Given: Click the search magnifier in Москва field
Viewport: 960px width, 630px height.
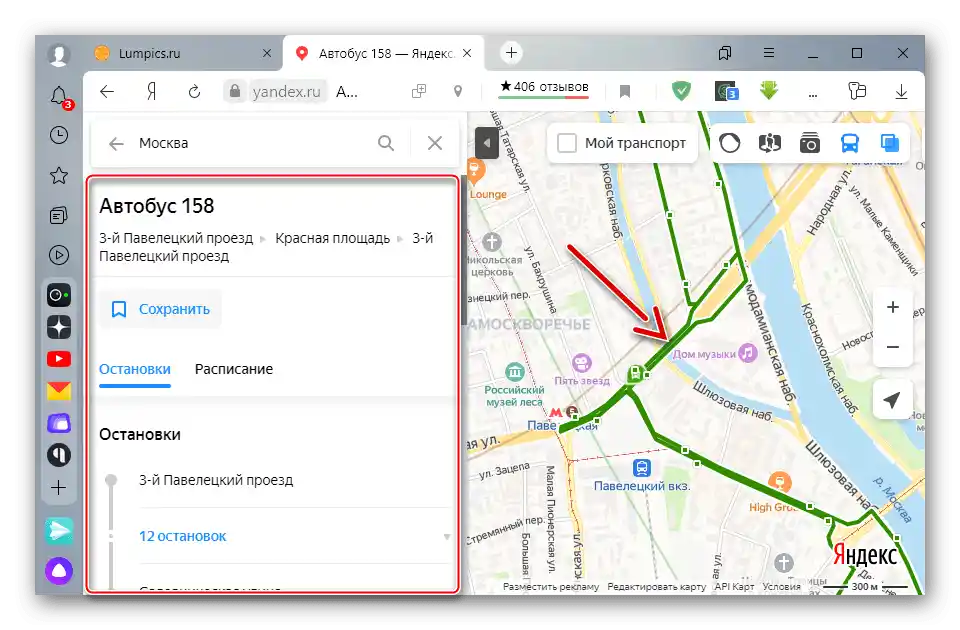Looking at the screenshot, I should (x=386, y=143).
